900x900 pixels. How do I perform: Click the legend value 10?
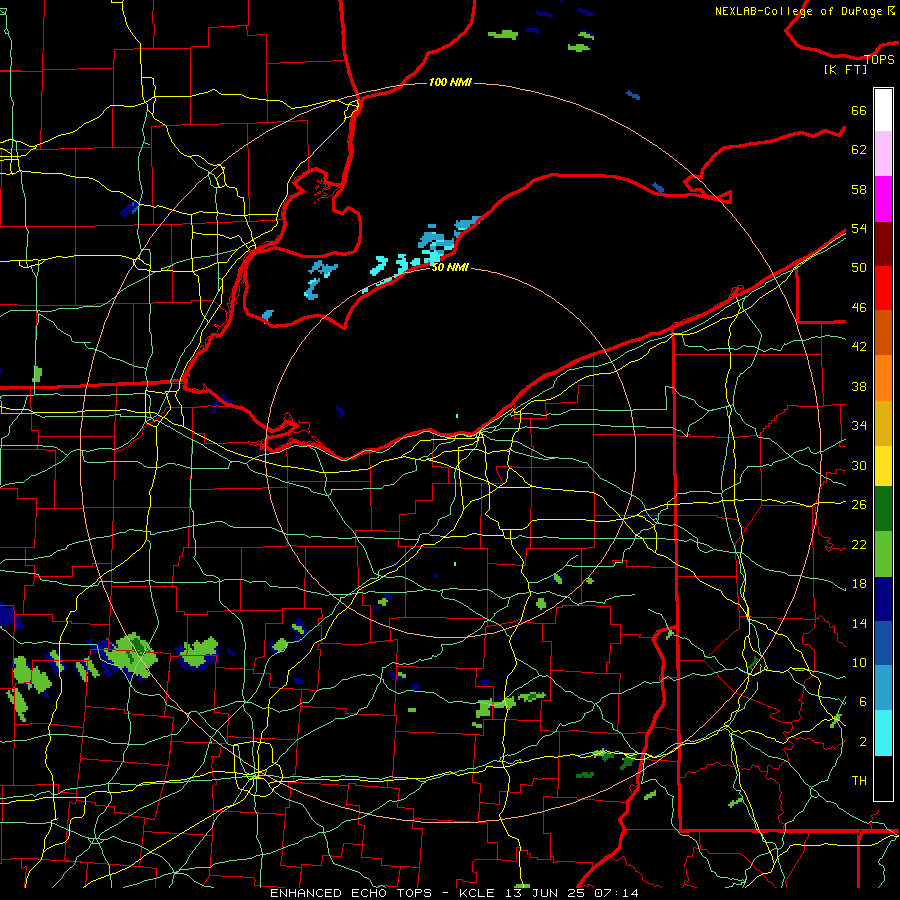[859, 662]
